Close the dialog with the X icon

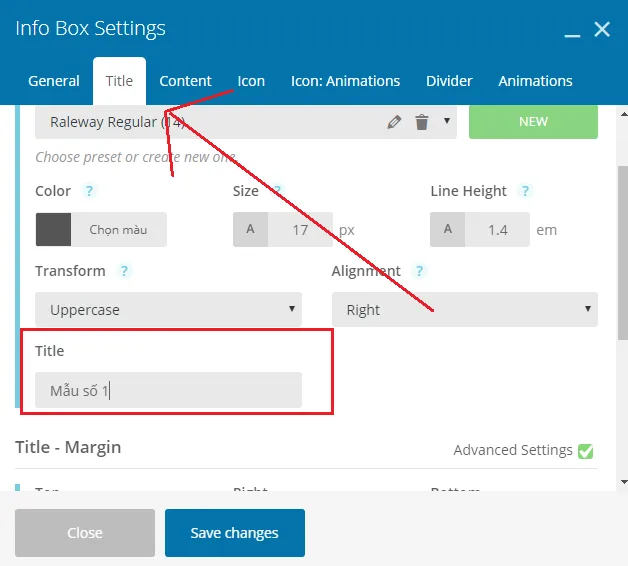[x=602, y=30]
